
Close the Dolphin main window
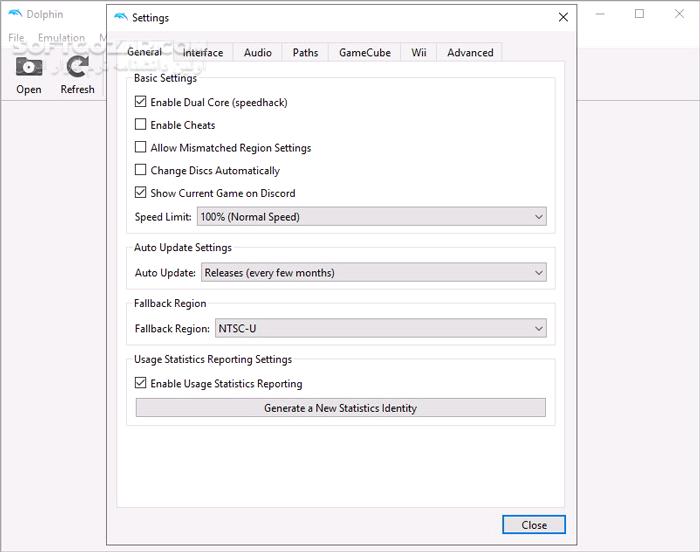coord(679,14)
